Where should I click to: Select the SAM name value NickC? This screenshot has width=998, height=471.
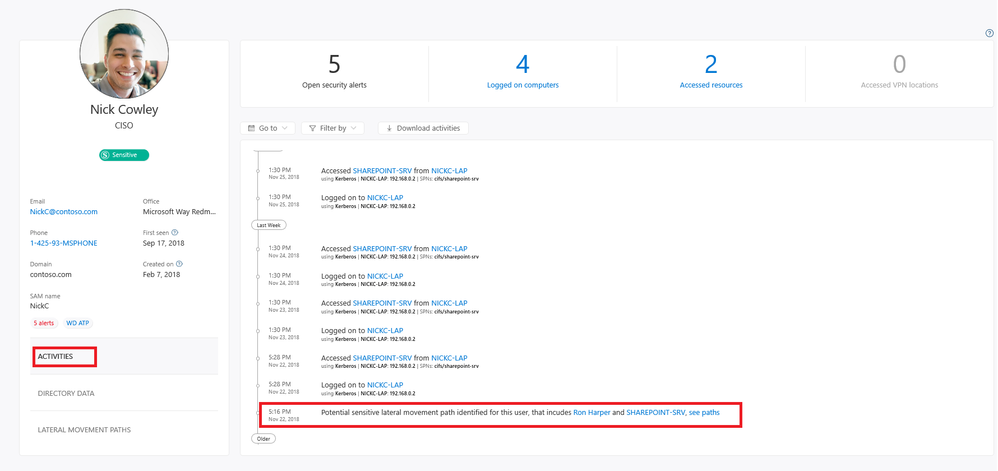tap(39, 306)
